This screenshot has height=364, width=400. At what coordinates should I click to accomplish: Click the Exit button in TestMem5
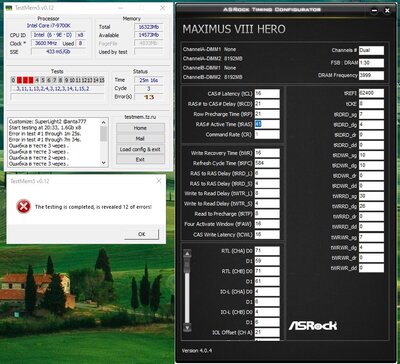(140, 159)
